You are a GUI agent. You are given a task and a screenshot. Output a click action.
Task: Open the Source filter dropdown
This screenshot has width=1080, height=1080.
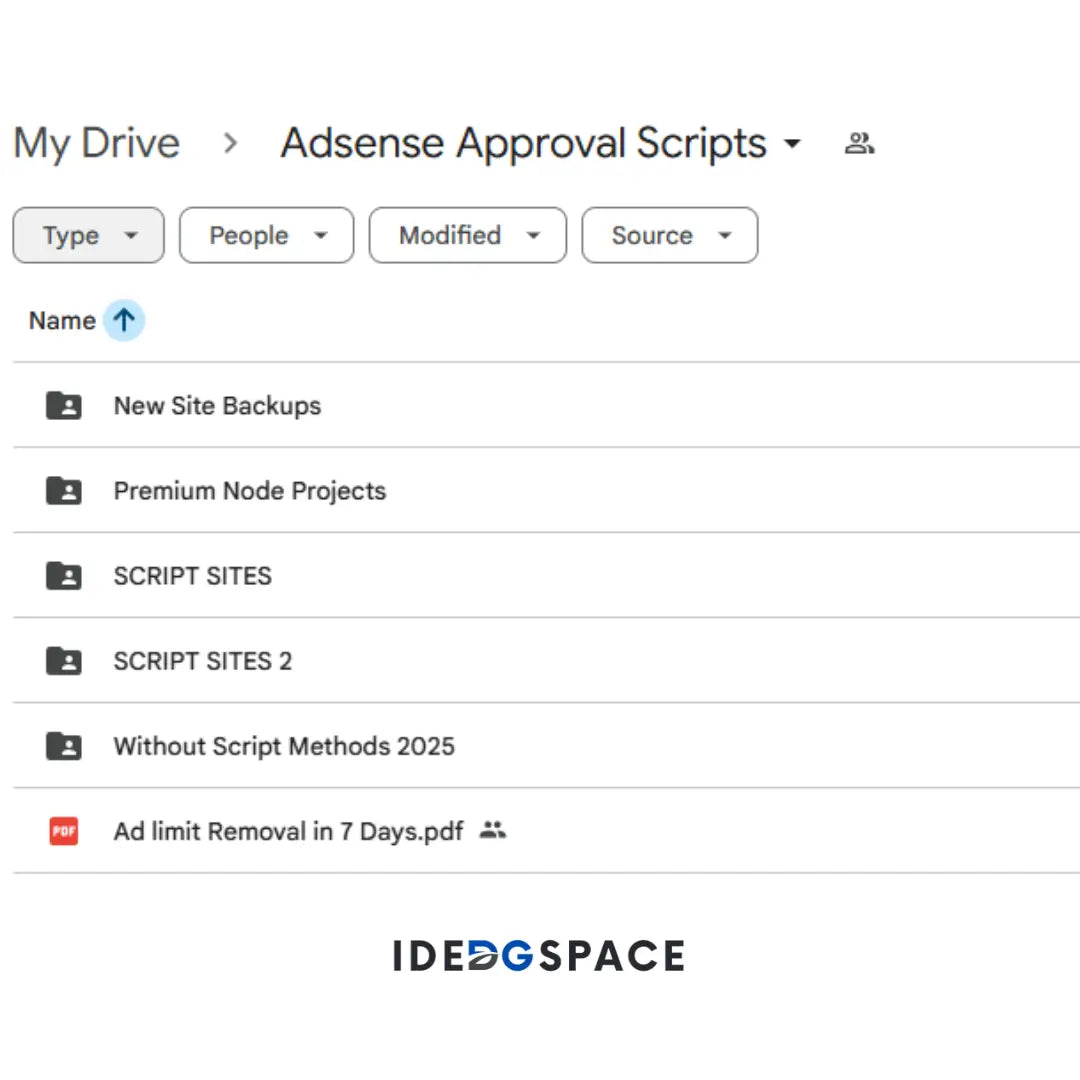(x=669, y=236)
